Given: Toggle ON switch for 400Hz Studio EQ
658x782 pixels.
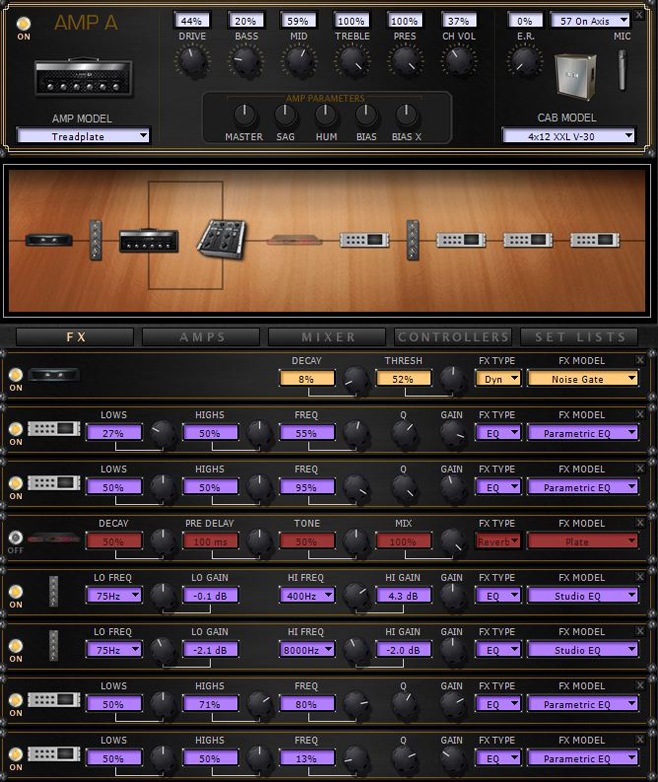Looking at the screenshot, I should coord(16,591).
